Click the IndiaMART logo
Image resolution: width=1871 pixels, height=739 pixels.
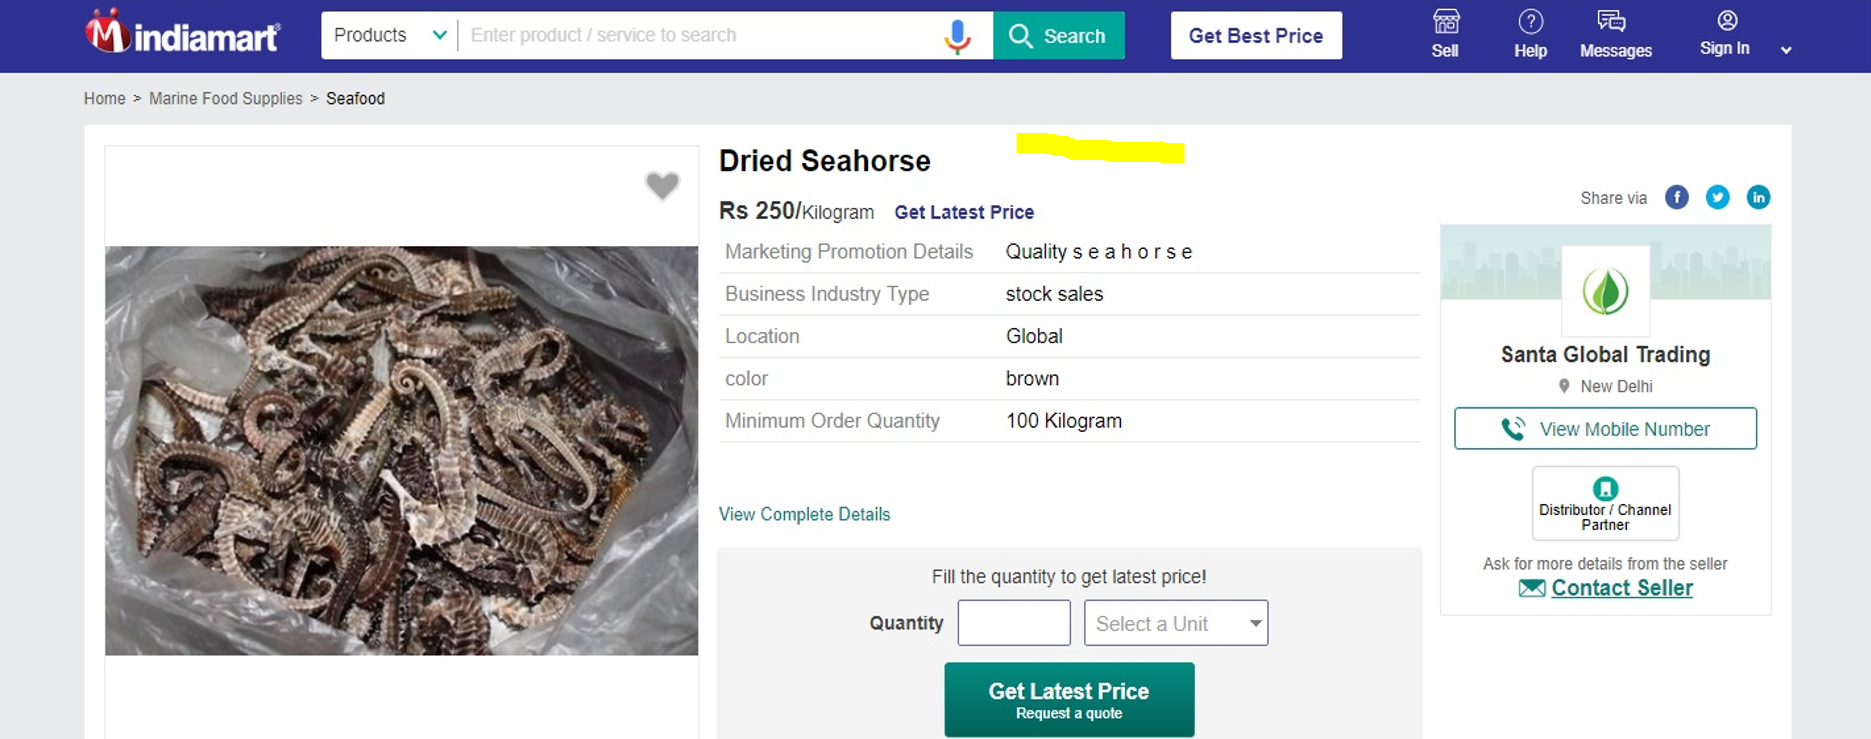(x=183, y=34)
